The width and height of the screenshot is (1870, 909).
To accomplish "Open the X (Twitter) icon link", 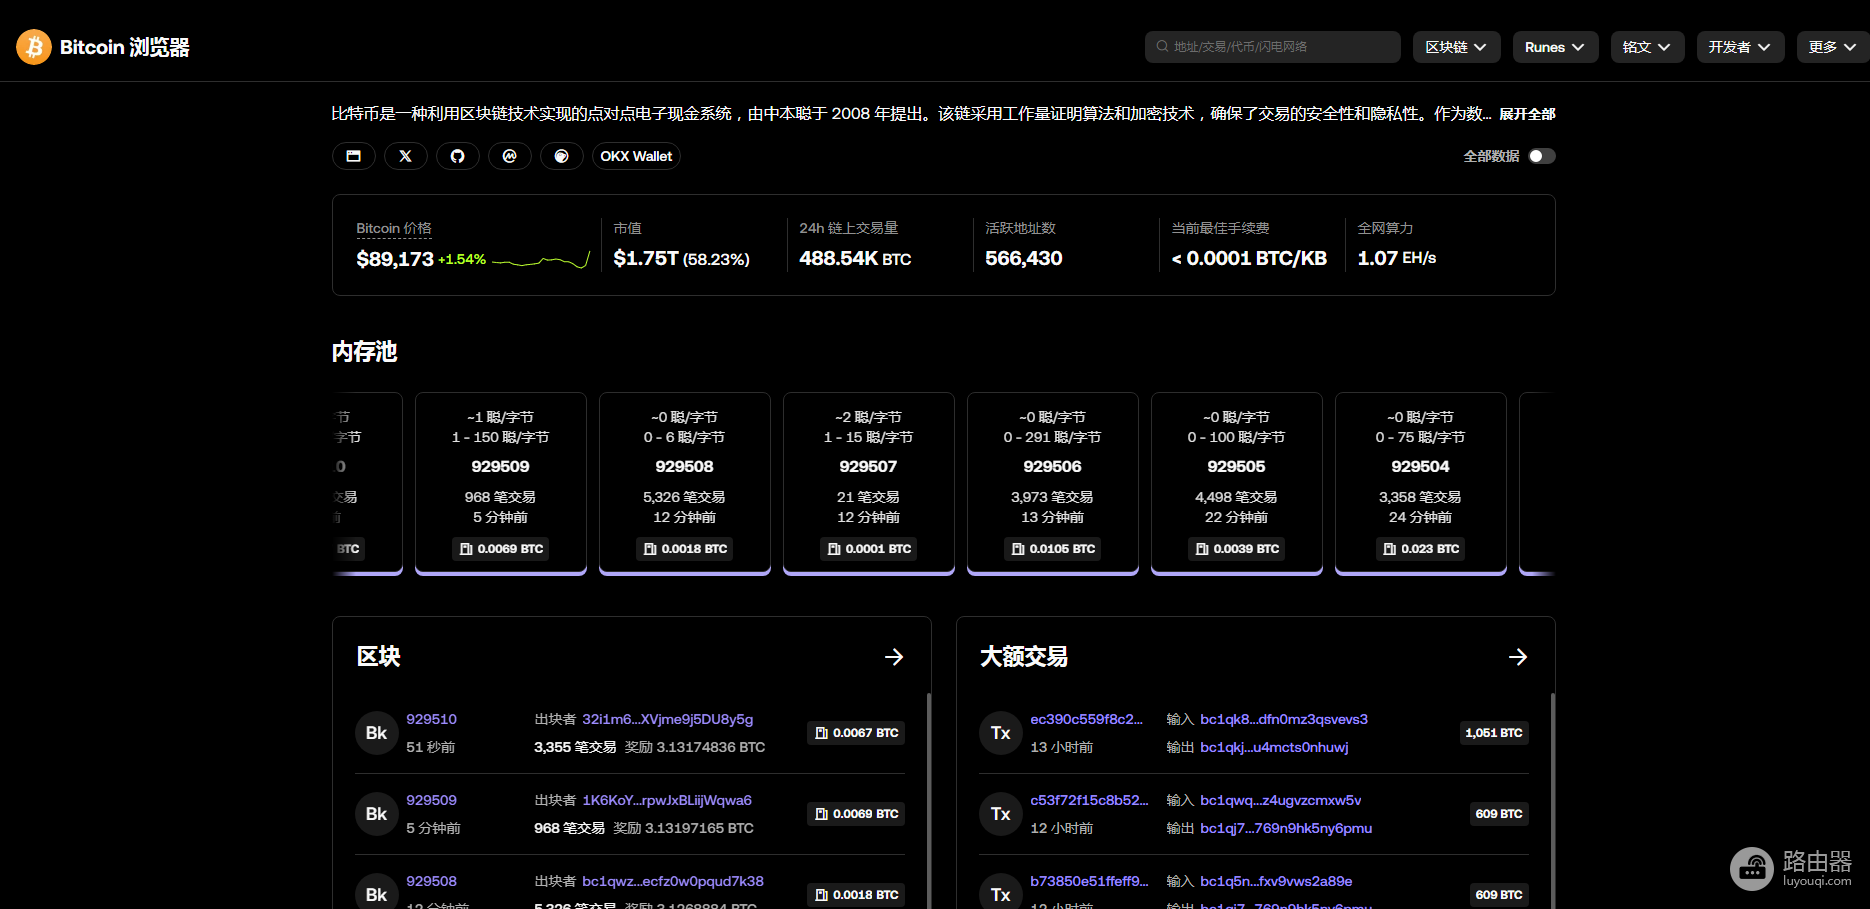I will (x=406, y=156).
